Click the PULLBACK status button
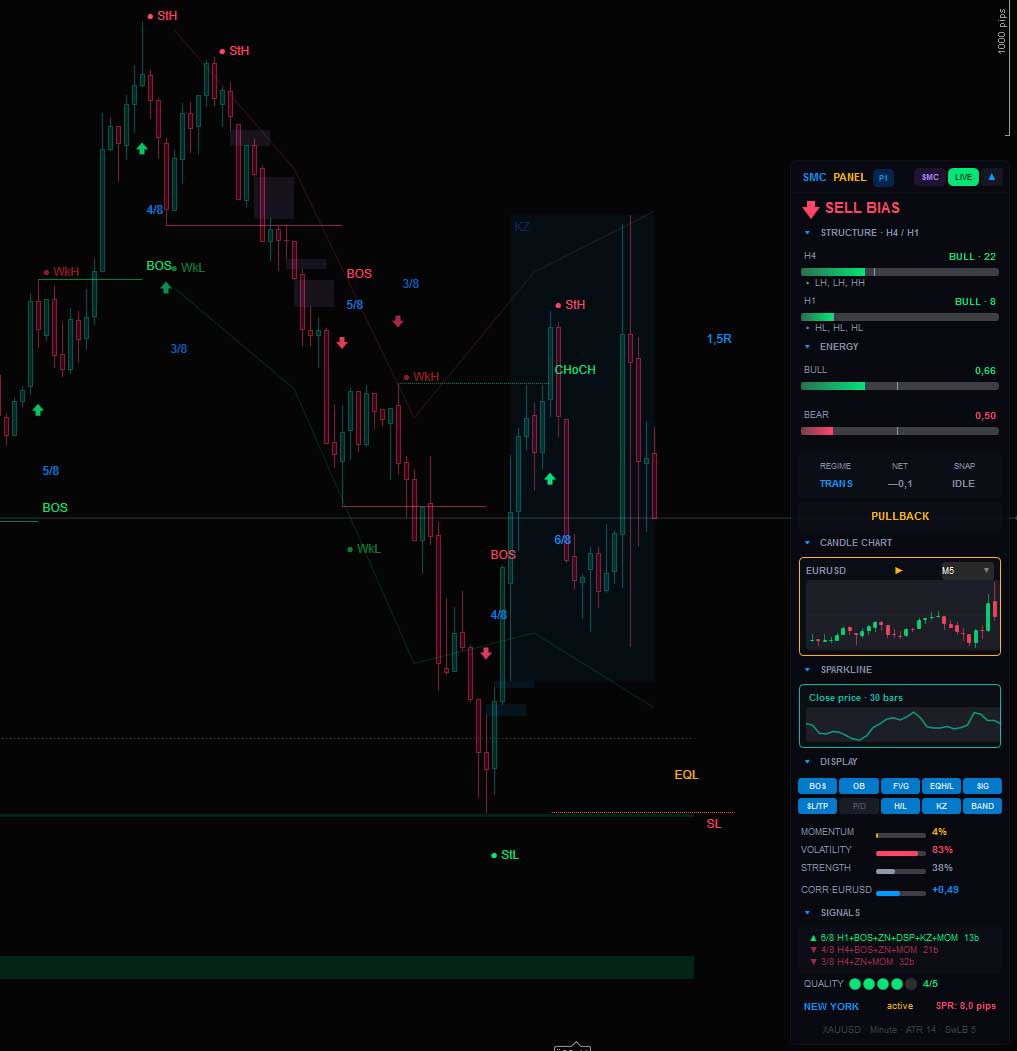 pyautogui.click(x=899, y=516)
